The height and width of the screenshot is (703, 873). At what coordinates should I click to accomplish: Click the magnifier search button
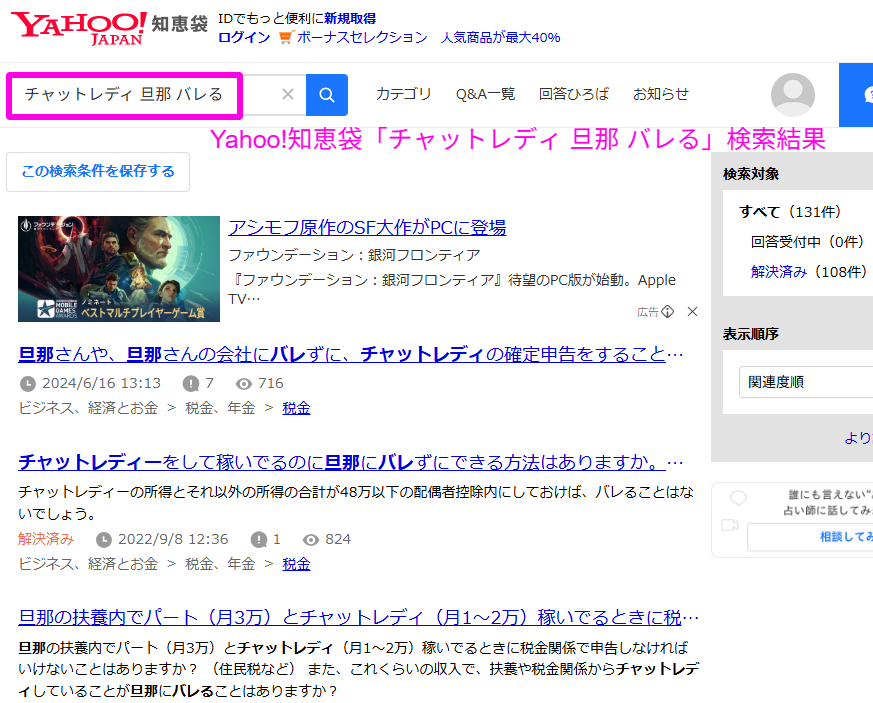[327, 95]
